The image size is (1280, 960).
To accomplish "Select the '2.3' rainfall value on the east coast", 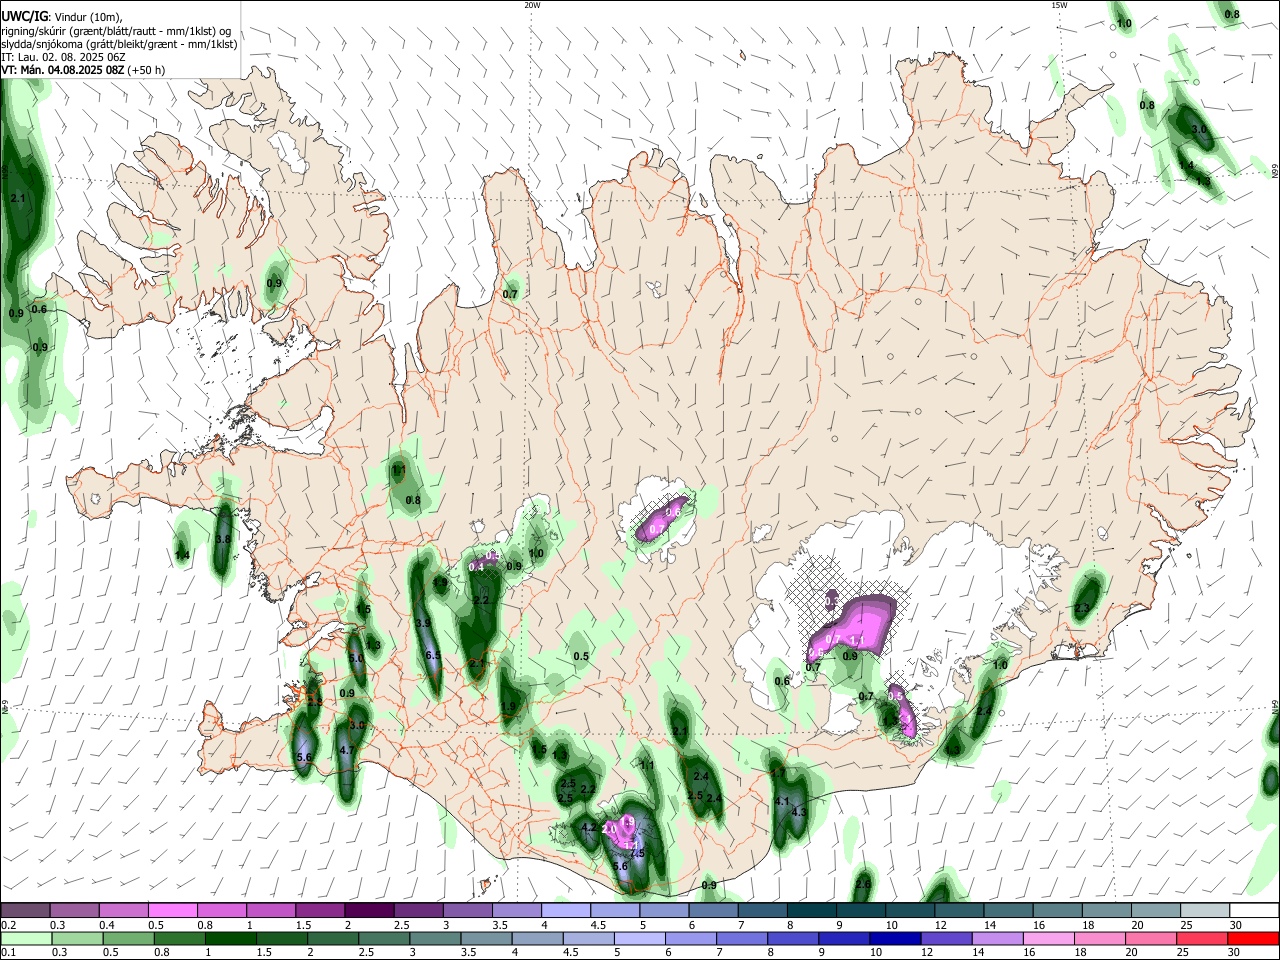I will pos(1081,608).
